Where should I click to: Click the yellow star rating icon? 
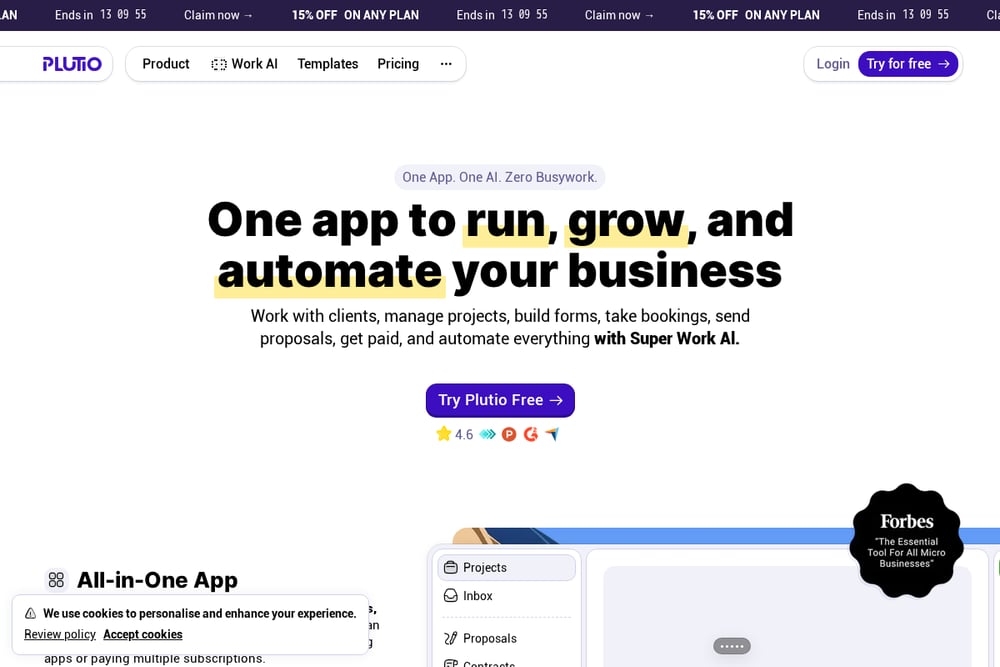point(443,434)
